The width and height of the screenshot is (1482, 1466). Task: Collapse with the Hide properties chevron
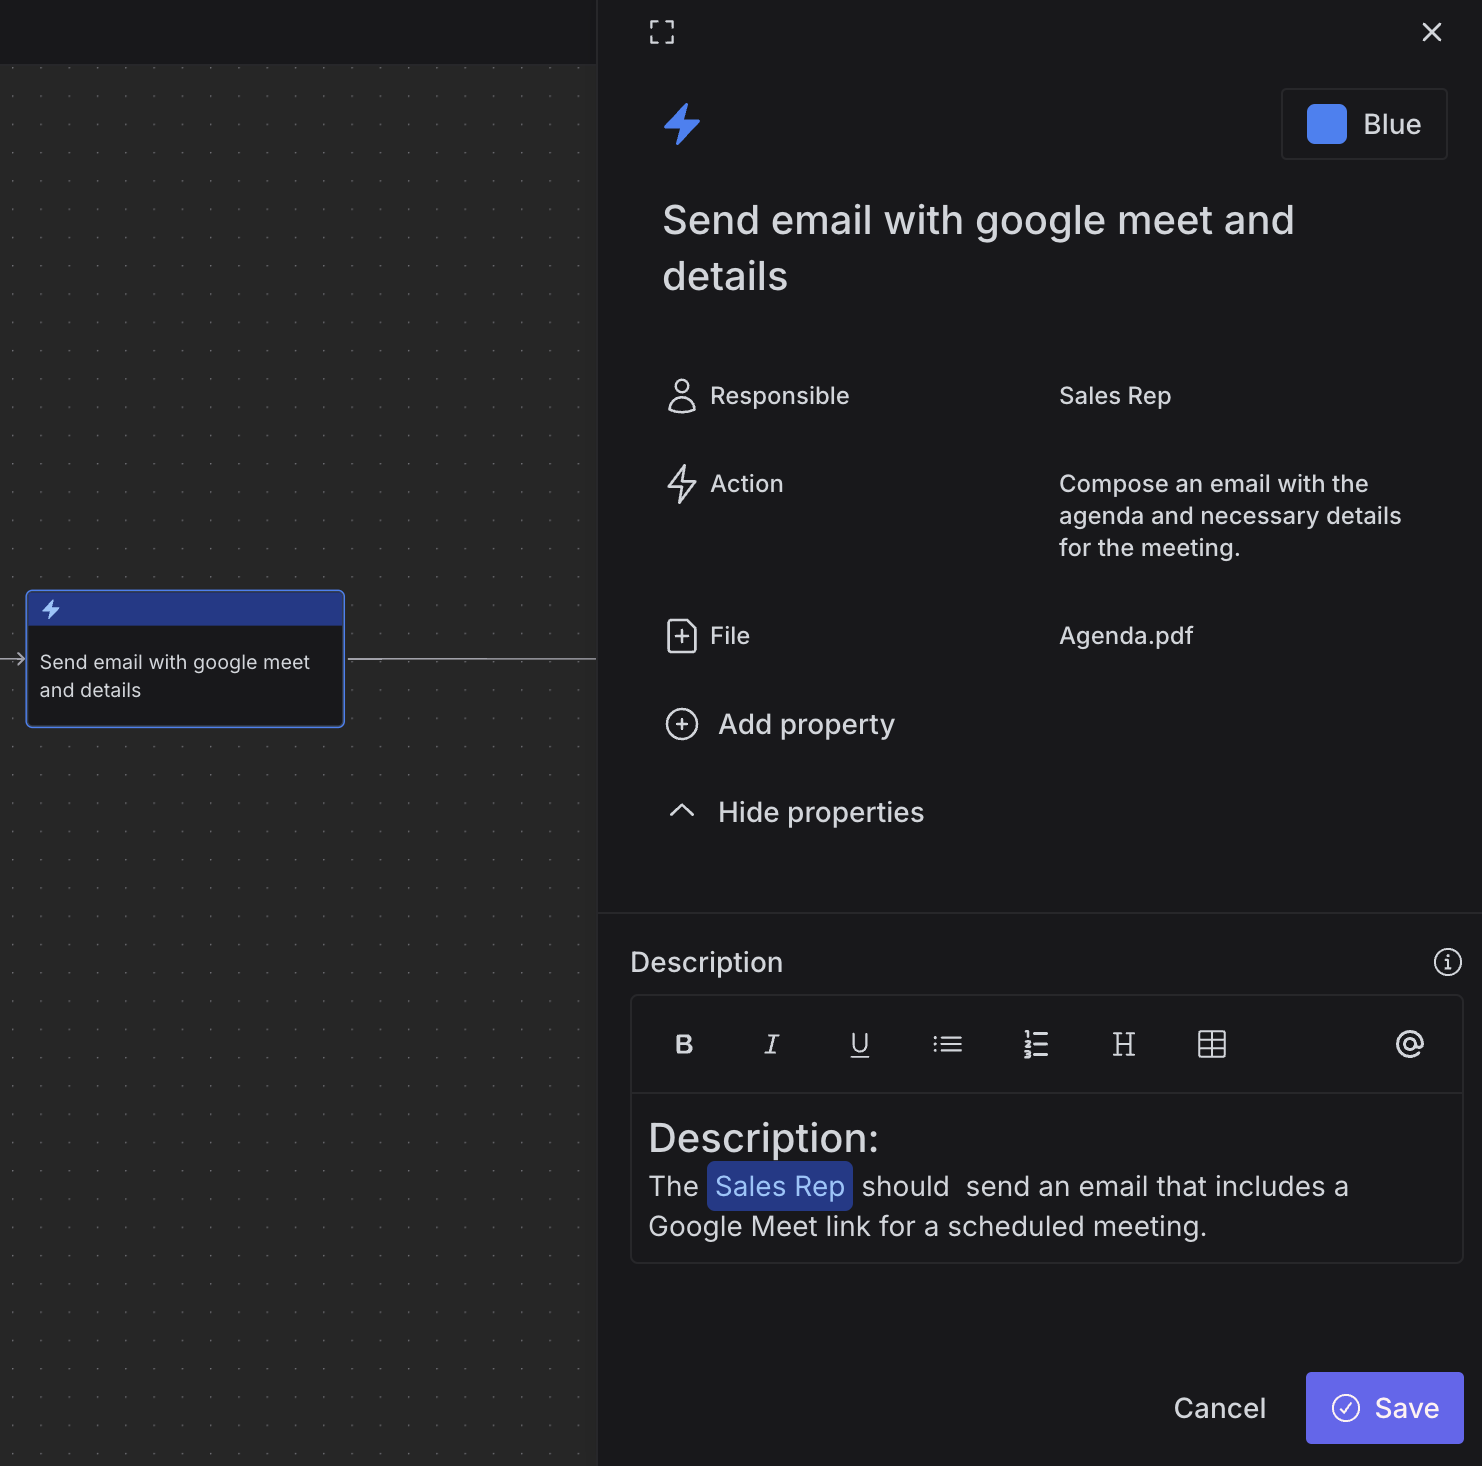(x=682, y=811)
